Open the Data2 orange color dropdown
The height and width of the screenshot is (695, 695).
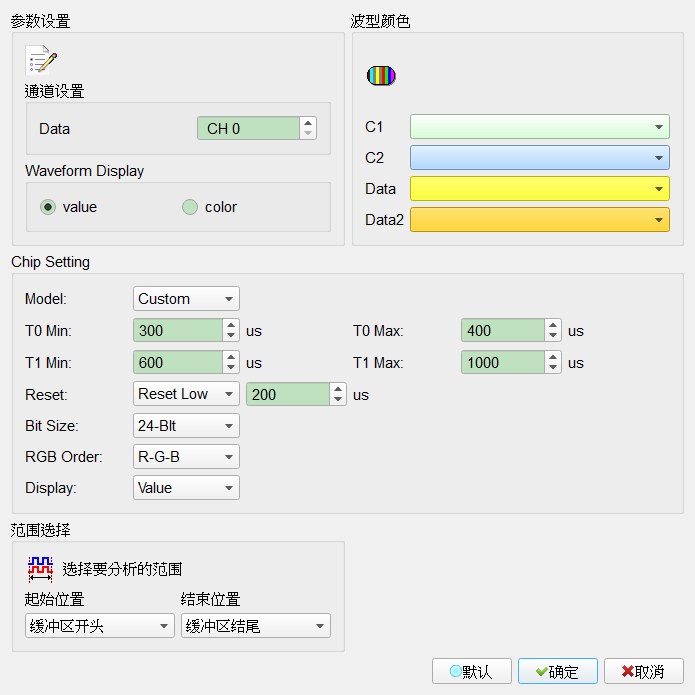(539, 220)
